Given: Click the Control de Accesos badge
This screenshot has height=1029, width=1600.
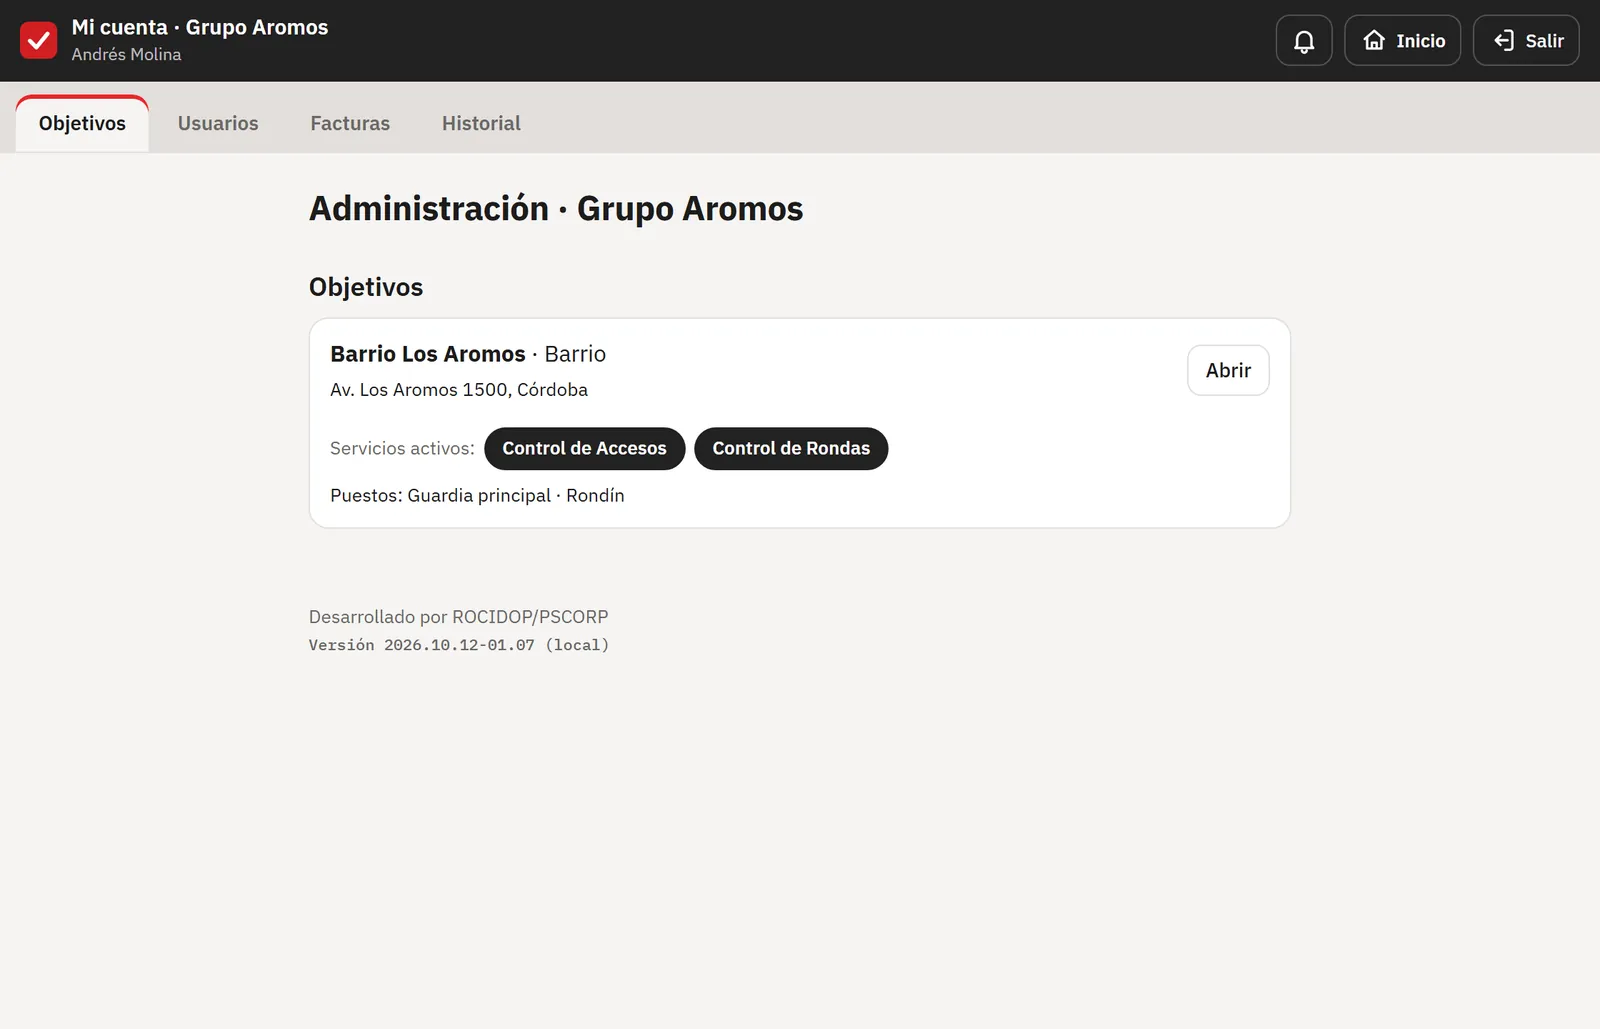Looking at the screenshot, I should tap(584, 449).
